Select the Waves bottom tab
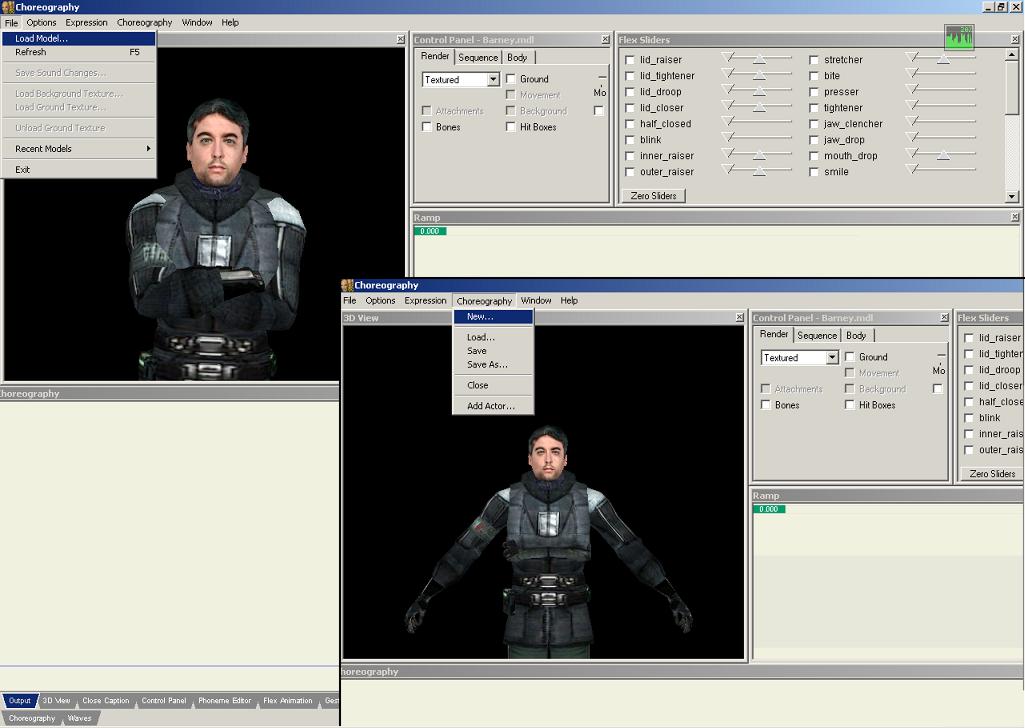This screenshot has height=728, width=1025. pyautogui.click(x=79, y=718)
